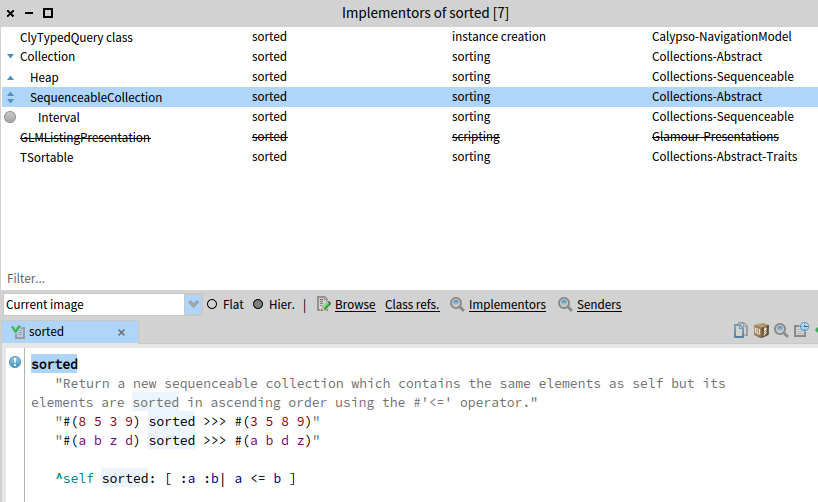This screenshot has height=502, width=818.
Task: Click the struck-through scripting protocol cell
Action: [x=476, y=137]
